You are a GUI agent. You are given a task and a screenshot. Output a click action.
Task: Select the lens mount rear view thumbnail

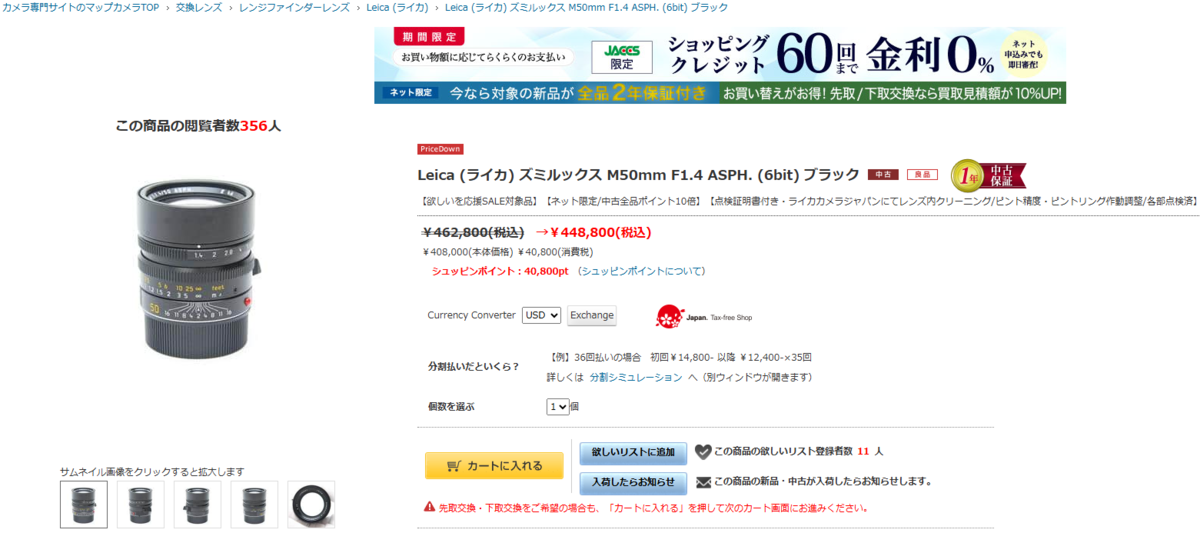tap(311, 504)
